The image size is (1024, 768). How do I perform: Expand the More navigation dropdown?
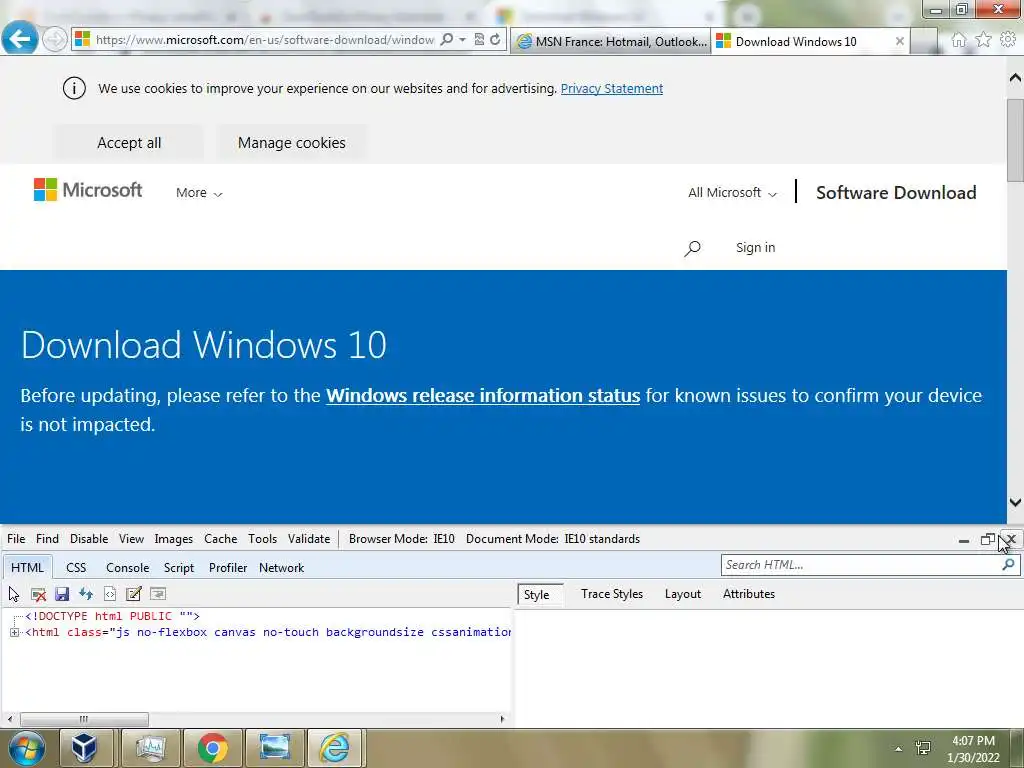click(x=199, y=193)
